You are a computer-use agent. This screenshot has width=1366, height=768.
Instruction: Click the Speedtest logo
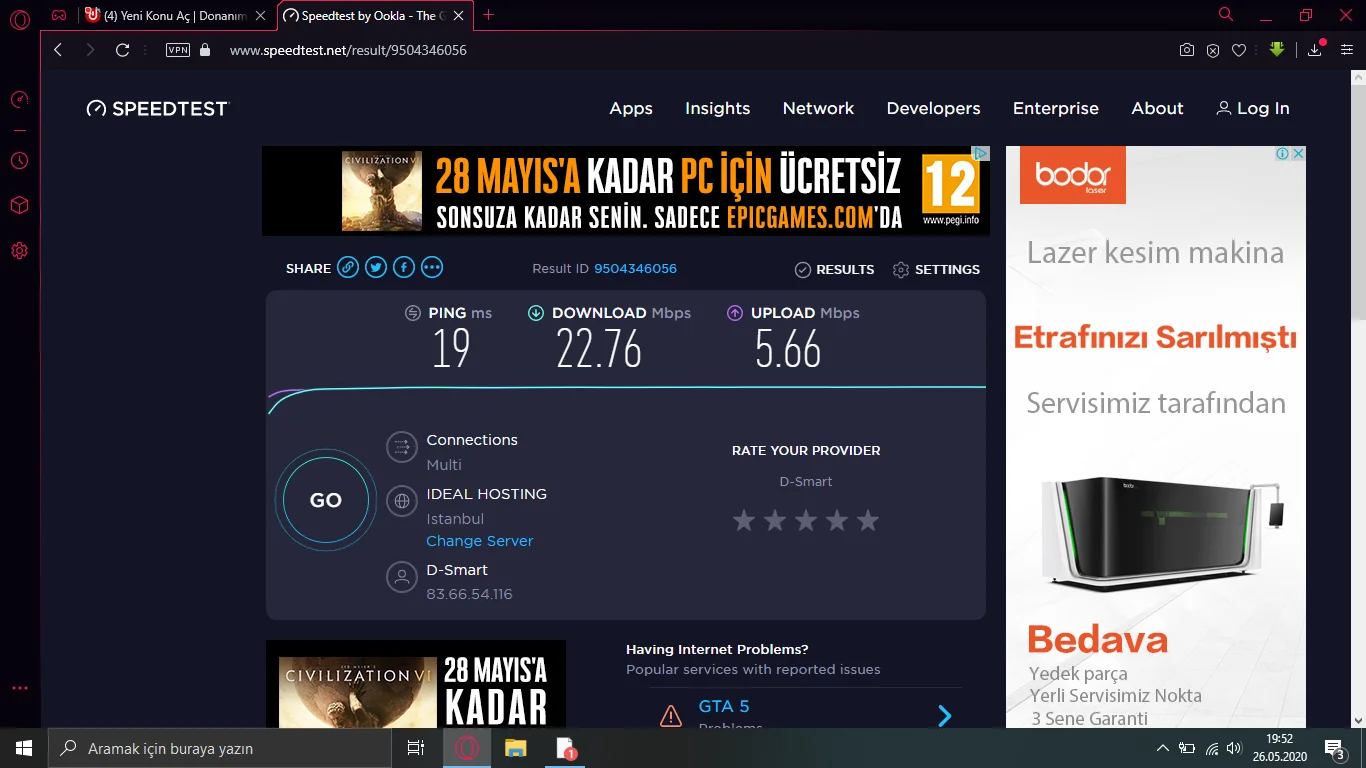click(x=157, y=108)
